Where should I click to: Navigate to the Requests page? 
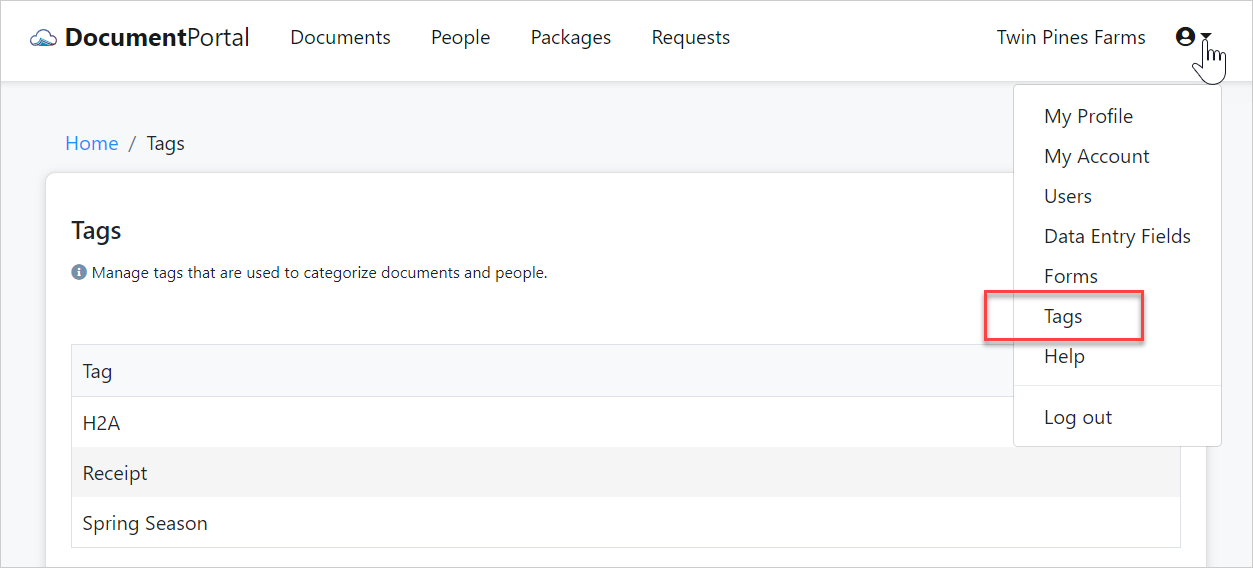[x=690, y=38]
